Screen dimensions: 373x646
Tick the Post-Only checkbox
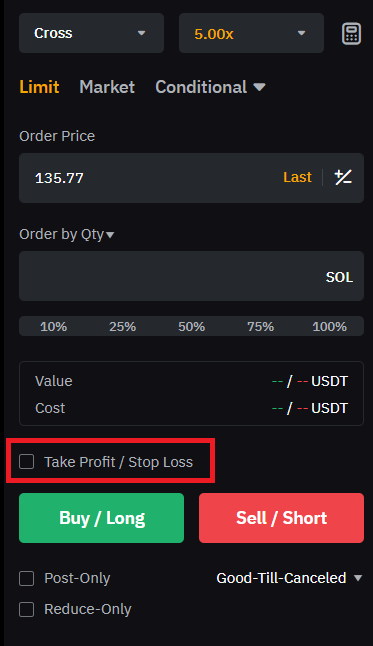coord(27,578)
